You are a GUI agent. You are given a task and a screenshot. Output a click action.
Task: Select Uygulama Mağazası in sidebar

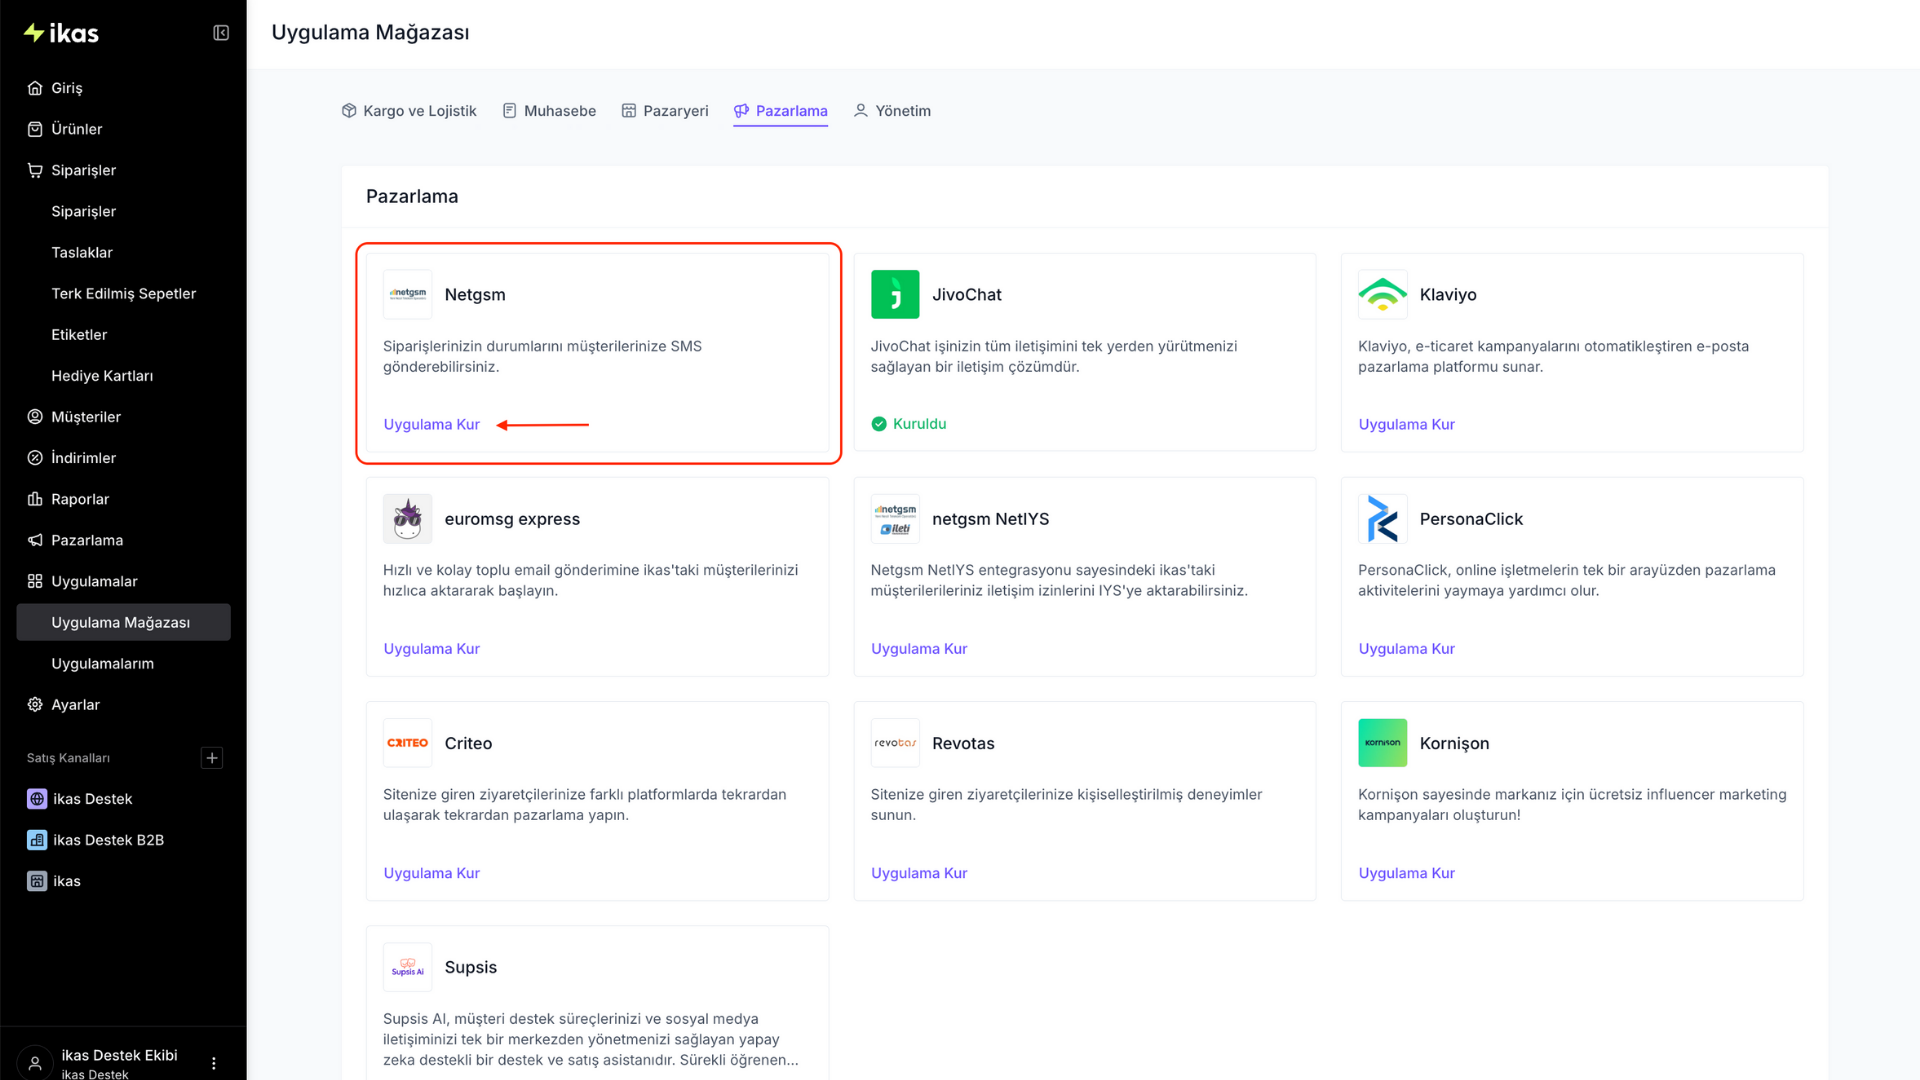click(123, 622)
